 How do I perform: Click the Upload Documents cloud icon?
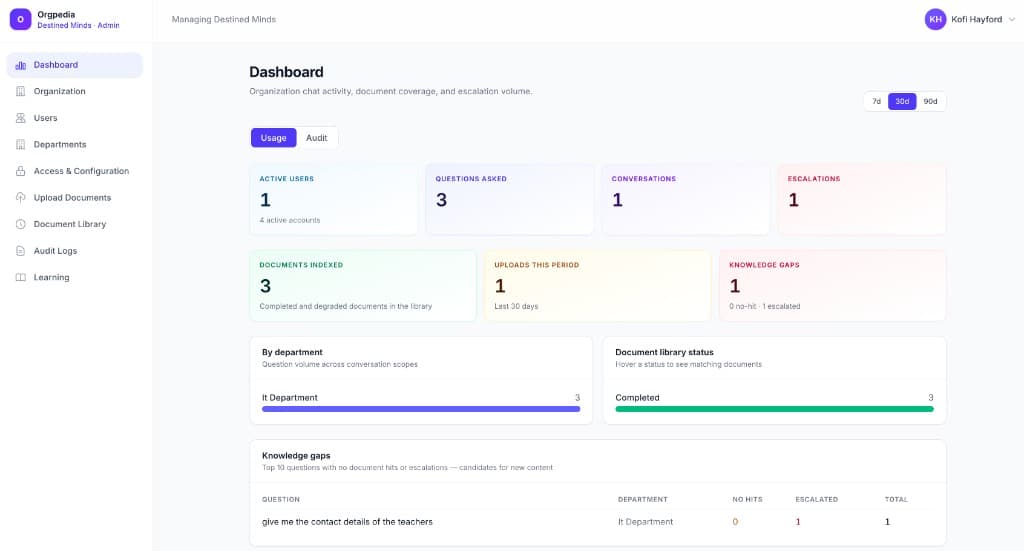pyautogui.click(x=20, y=197)
